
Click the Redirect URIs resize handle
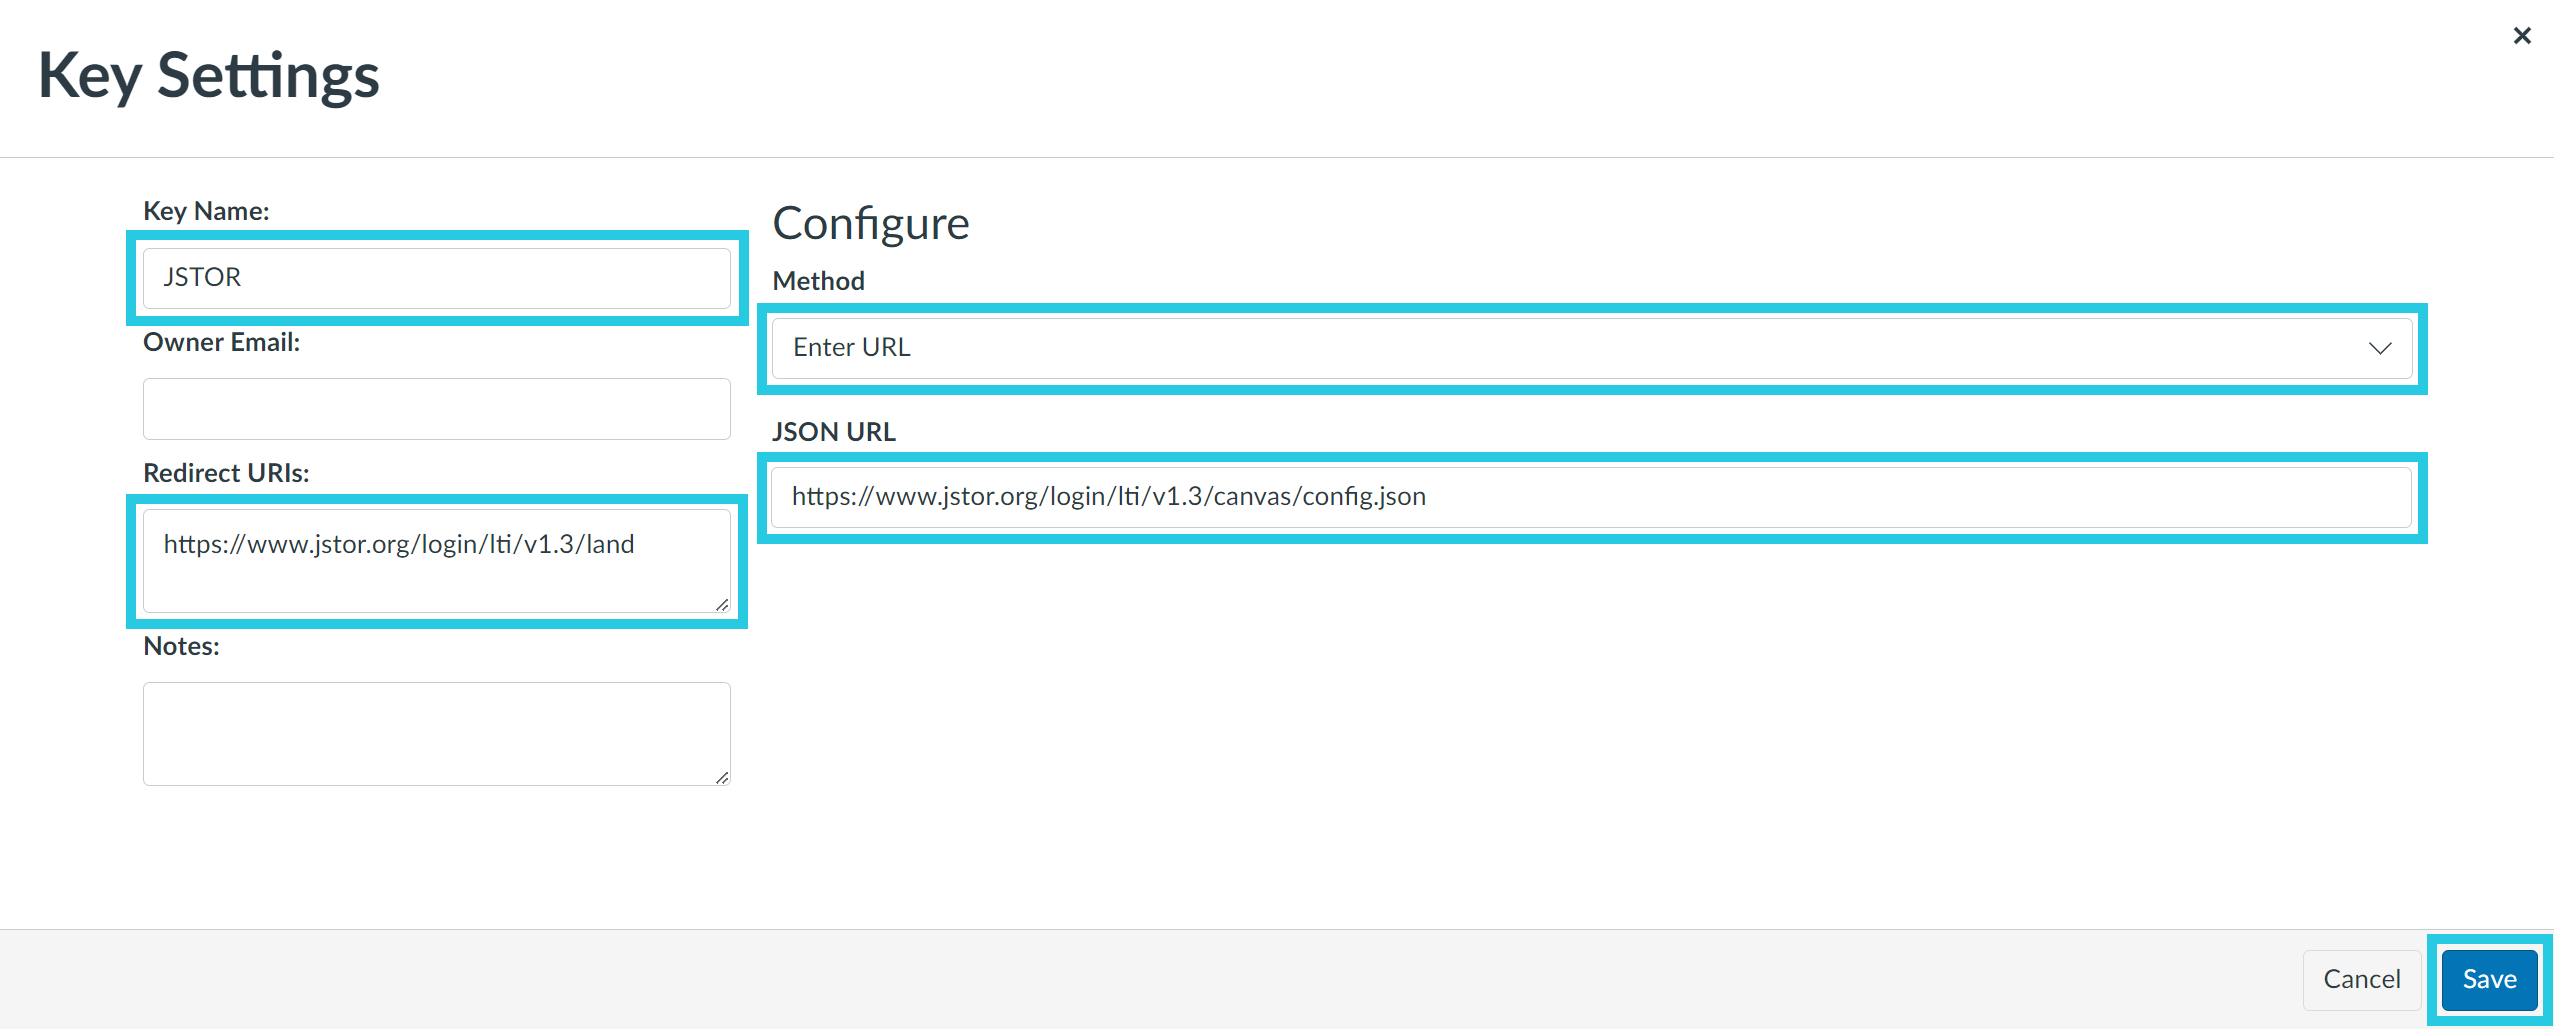(722, 605)
